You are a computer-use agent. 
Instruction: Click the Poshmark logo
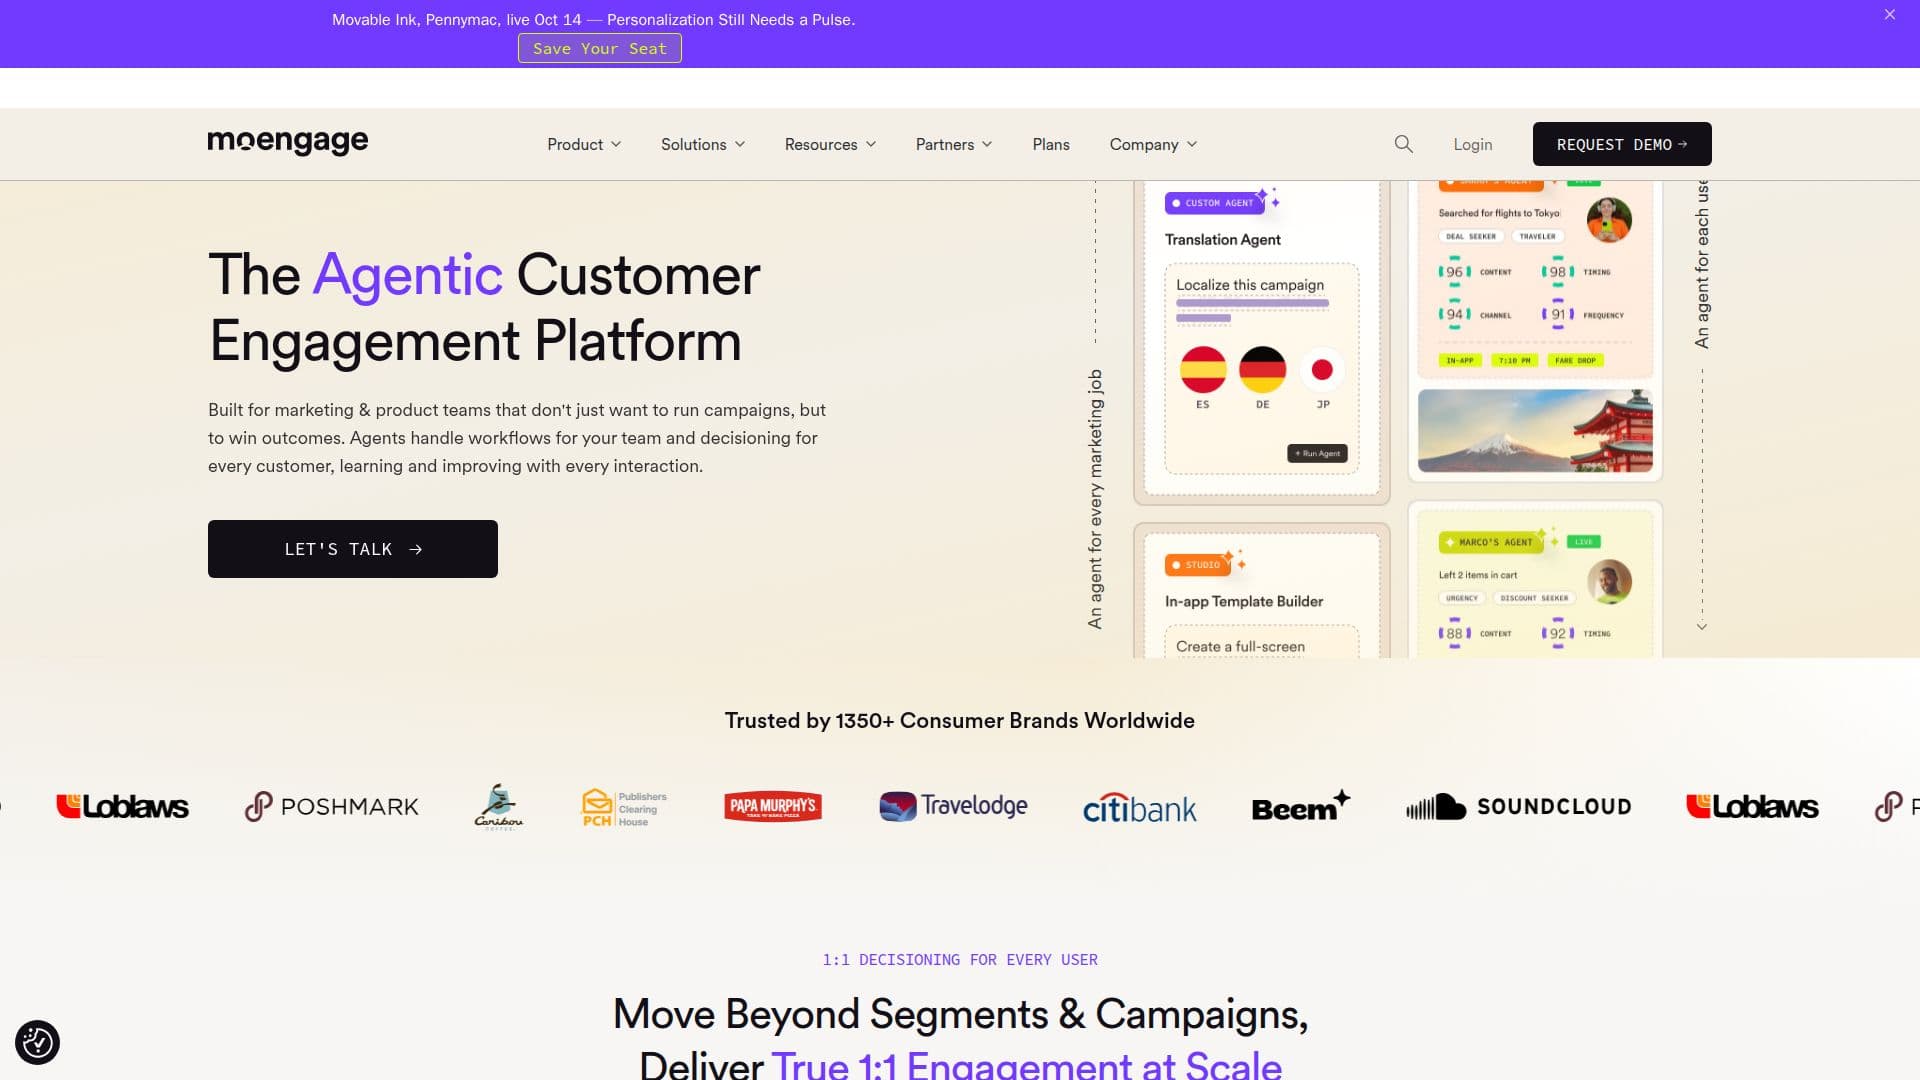[x=332, y=806]
